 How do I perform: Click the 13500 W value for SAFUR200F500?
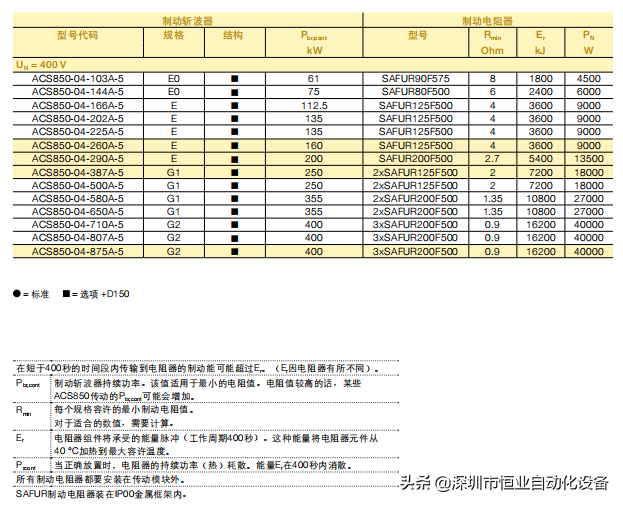pyautogui.click(x=589, y=159)
